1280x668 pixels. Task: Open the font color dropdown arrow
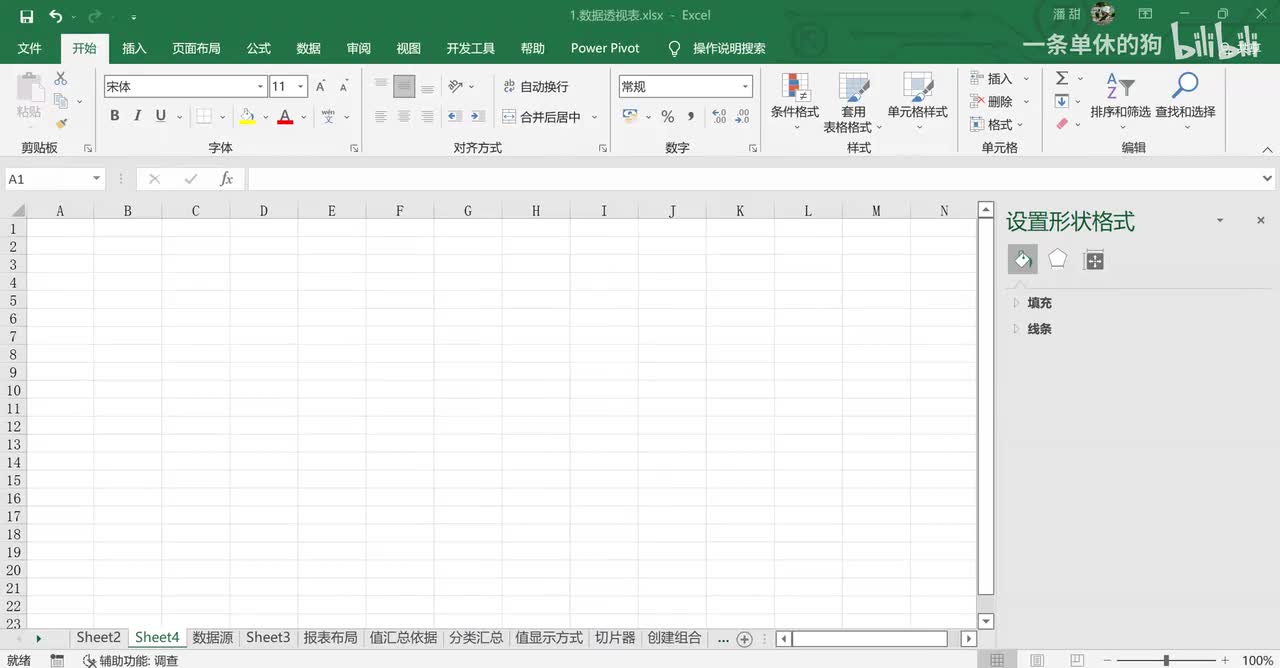point(303,117)
